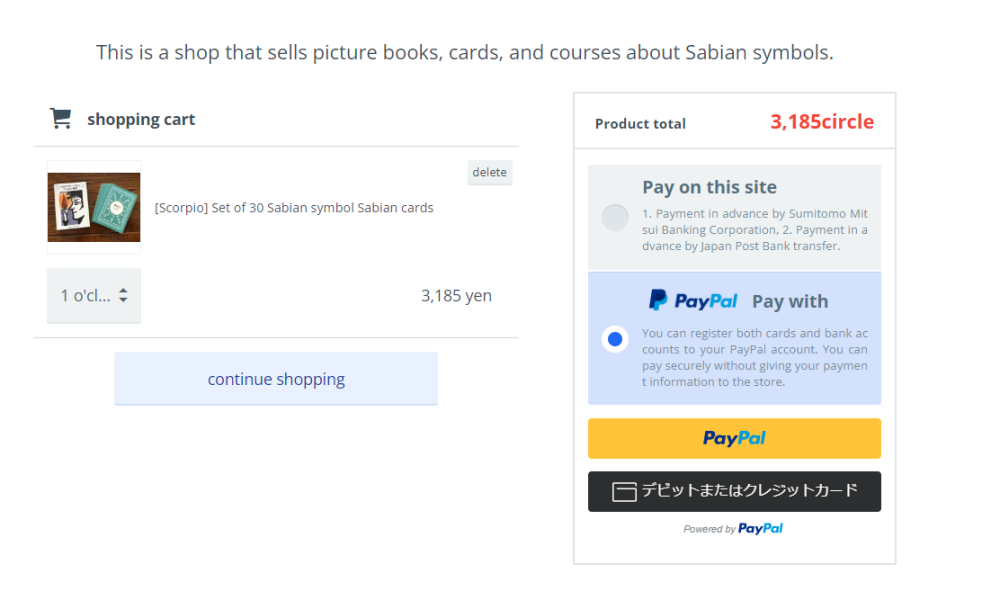Viewport: 1000px width, 591px height.
Task: Click the "3,185 yen" item price
Action: [x=456, y=296]
